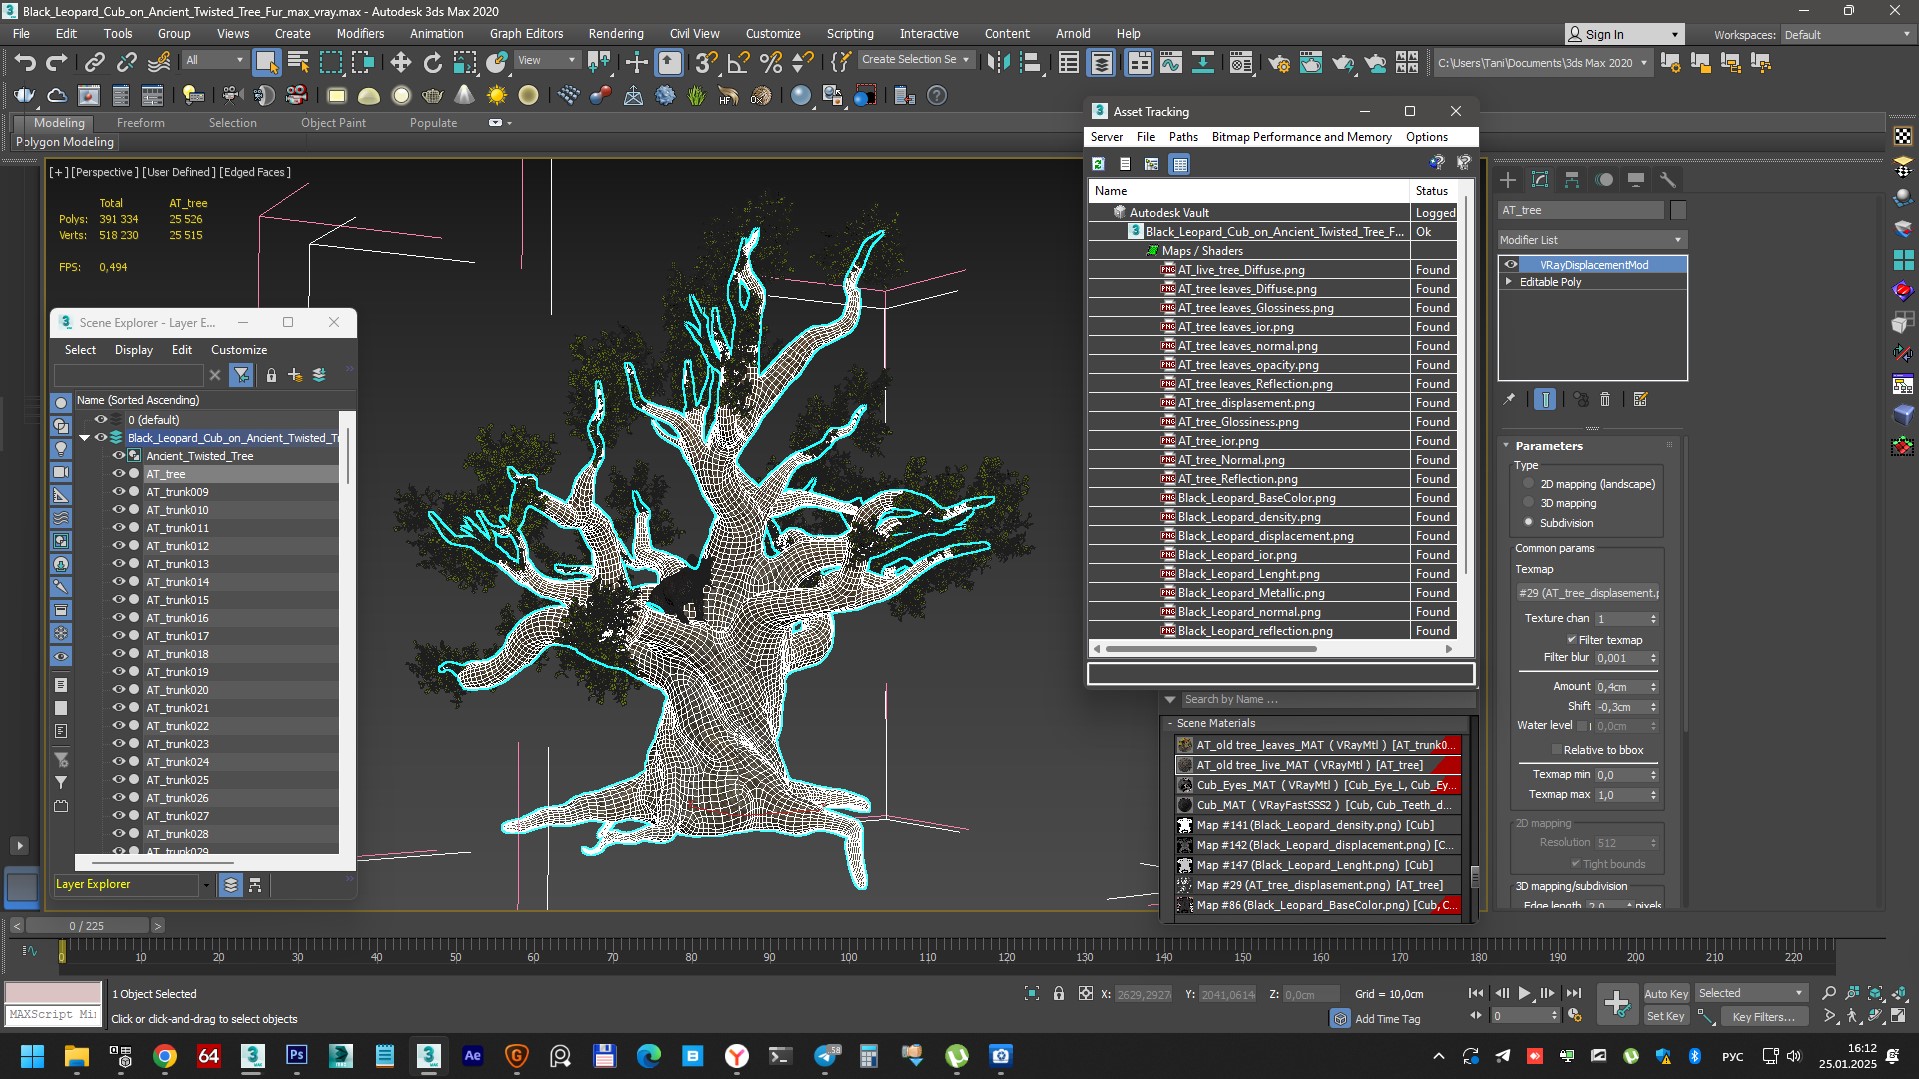The width and height of the screenshot is (1919, 1079).
Task: Enable Relative to bbox checkbox
Action: (1557, 750)
